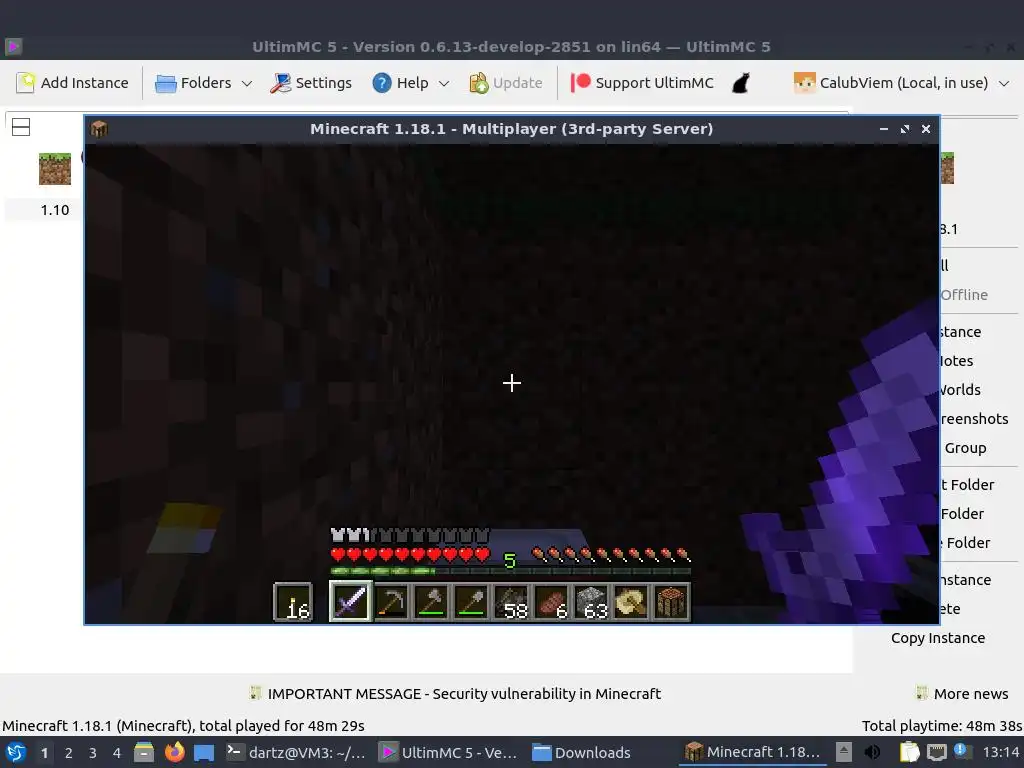
Task: Select the pickaxe hotbar slot
Action: 391,601
